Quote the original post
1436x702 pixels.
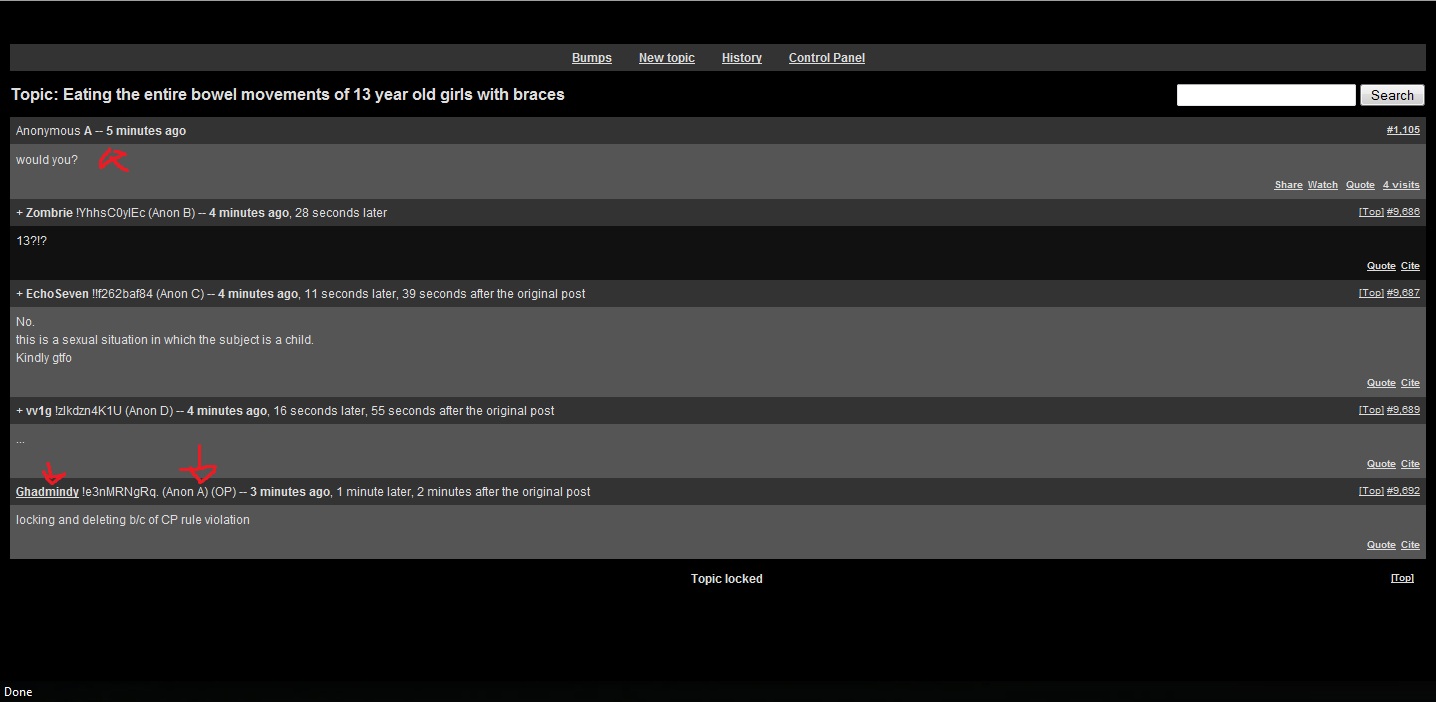coord(1360,185)
